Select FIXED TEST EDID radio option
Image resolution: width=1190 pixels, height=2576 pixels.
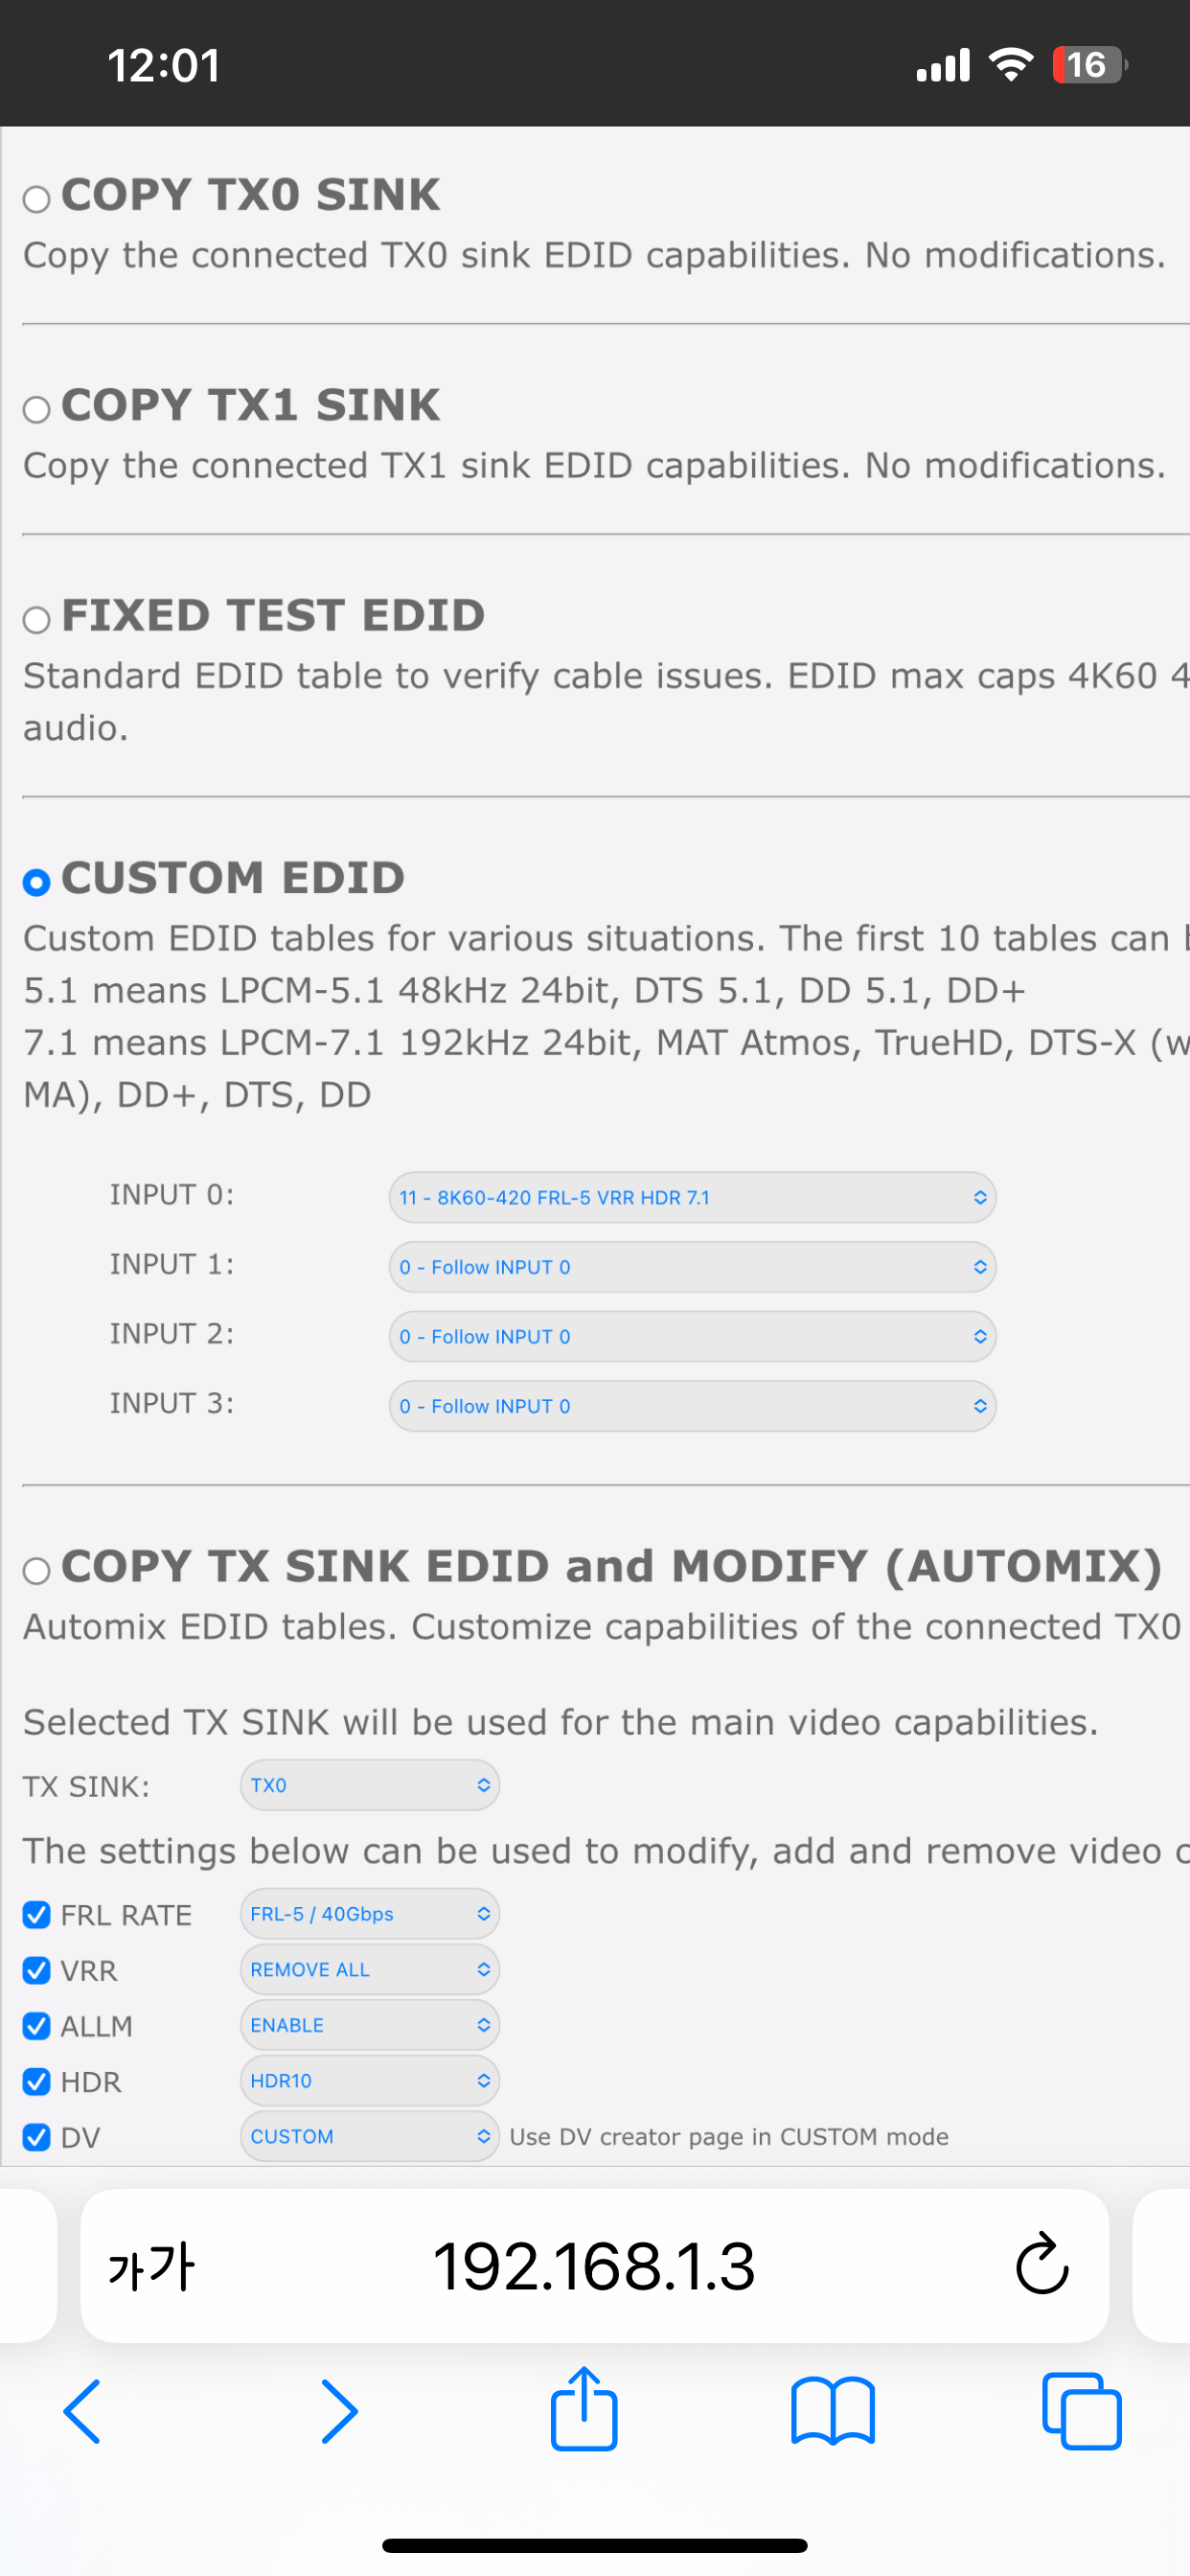(37, 620)
